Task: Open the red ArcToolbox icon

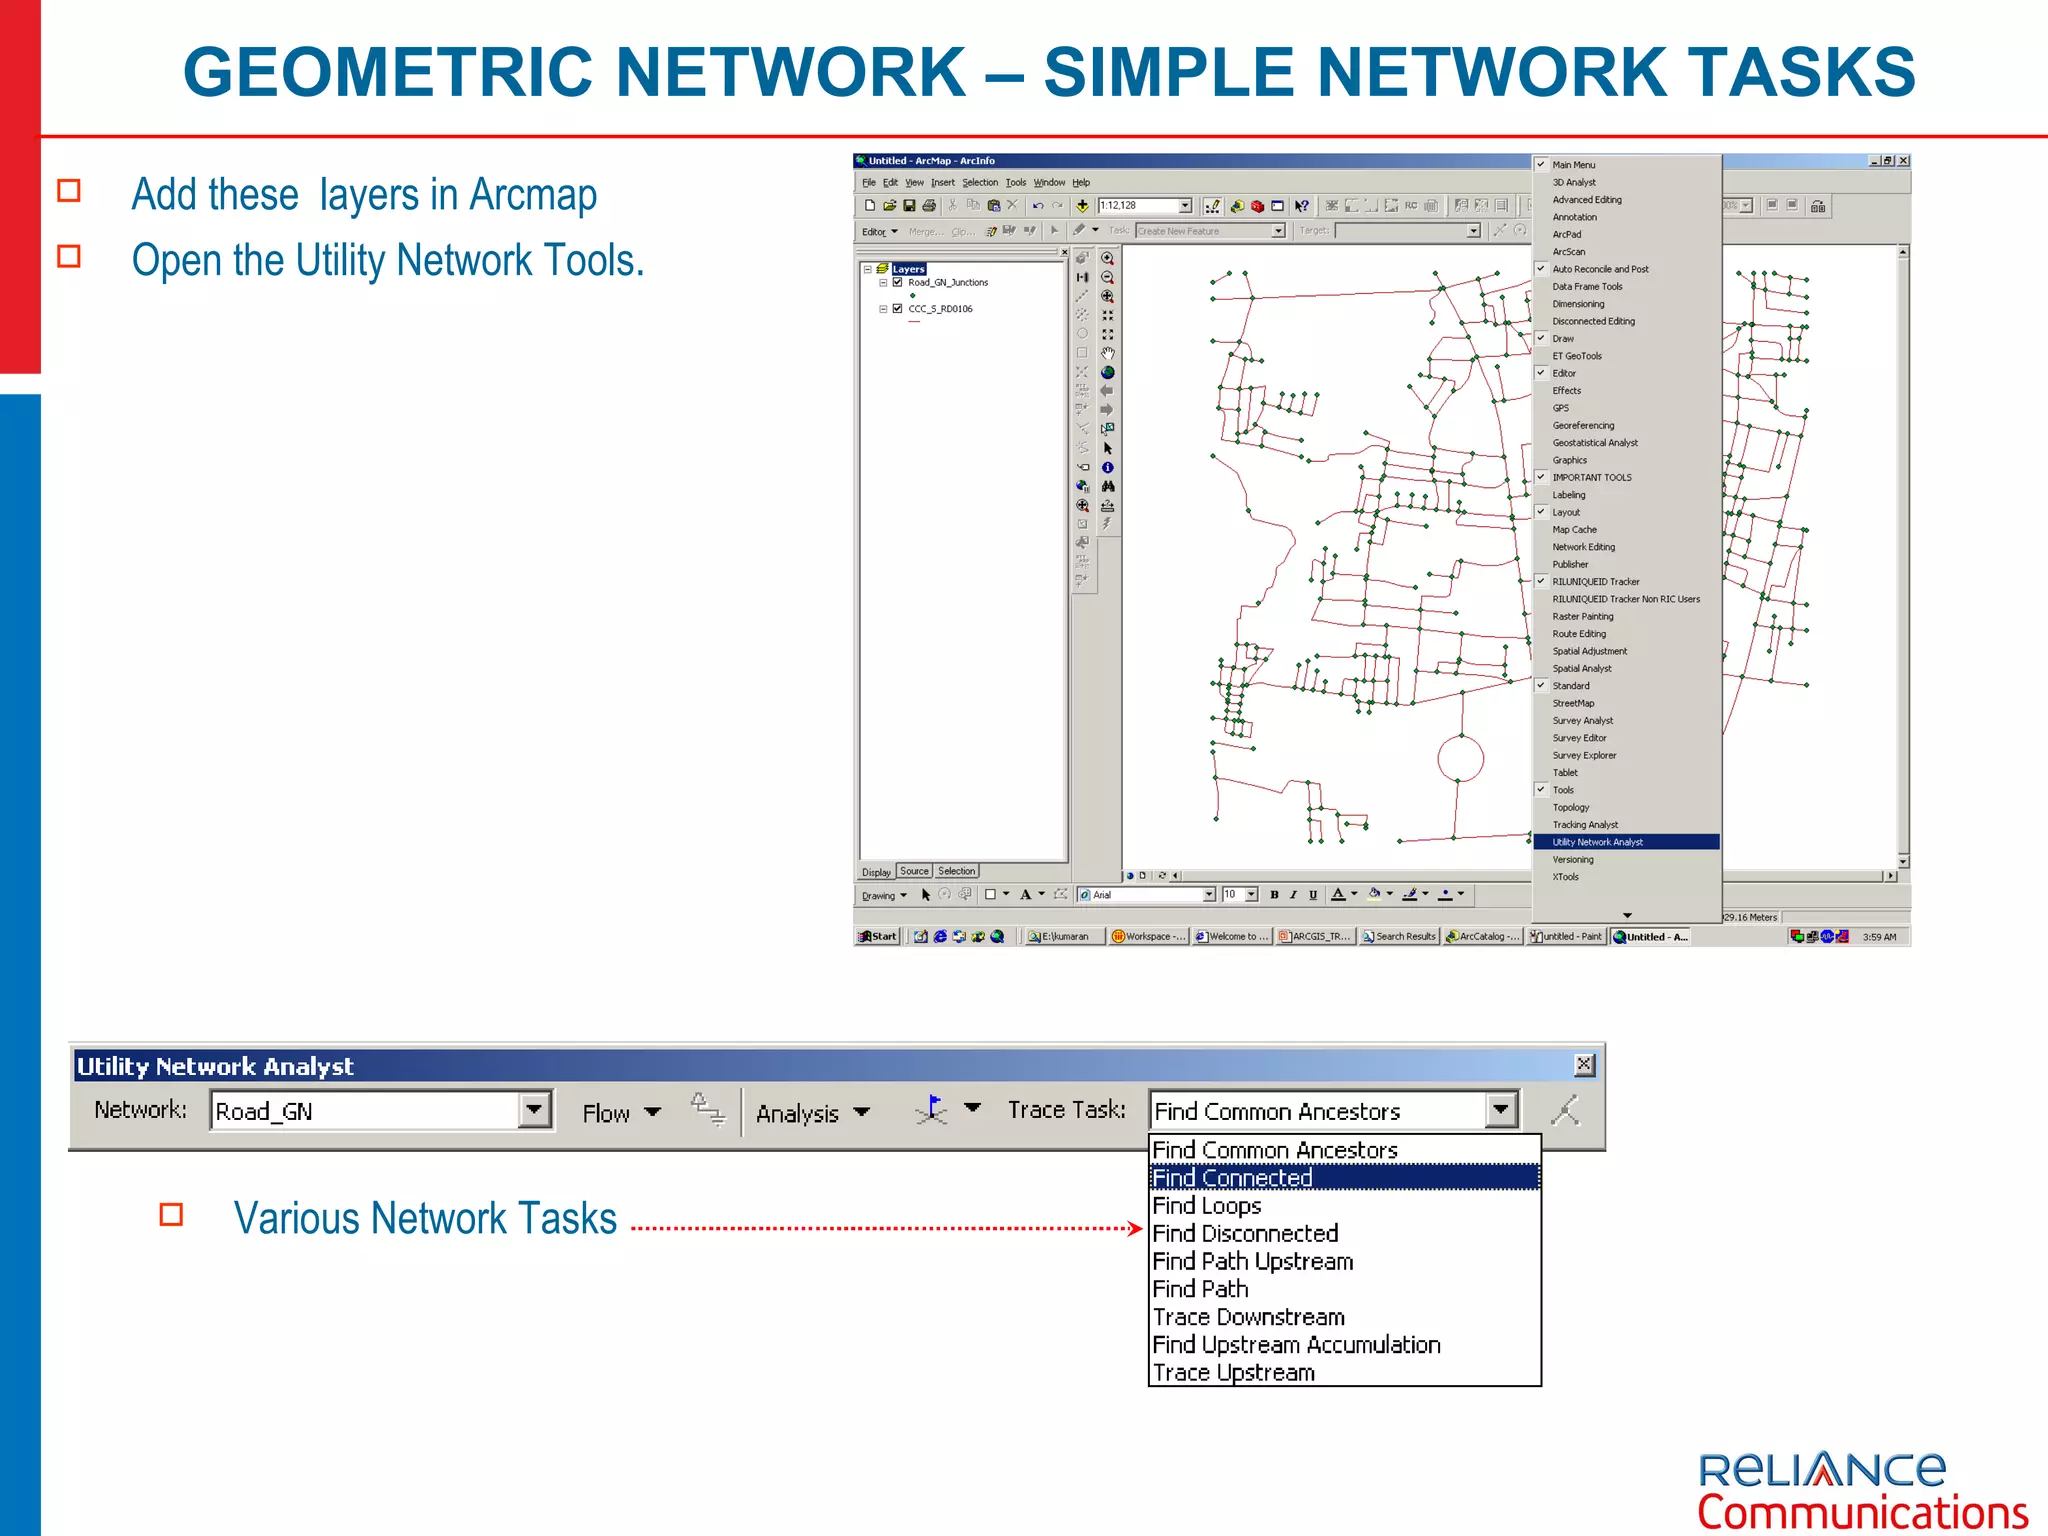Action: point(1257,206)
